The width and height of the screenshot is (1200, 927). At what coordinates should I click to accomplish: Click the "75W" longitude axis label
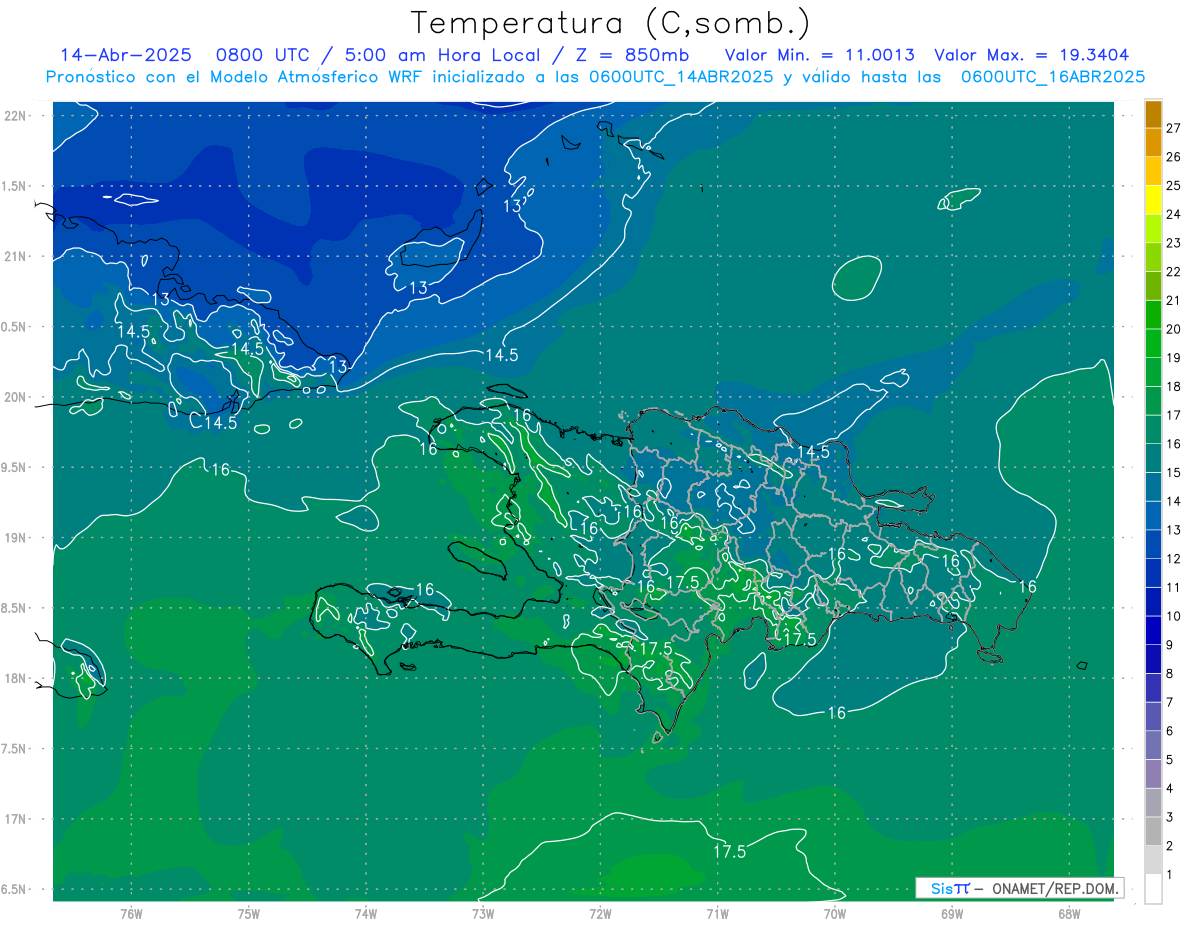pos(248,914)
